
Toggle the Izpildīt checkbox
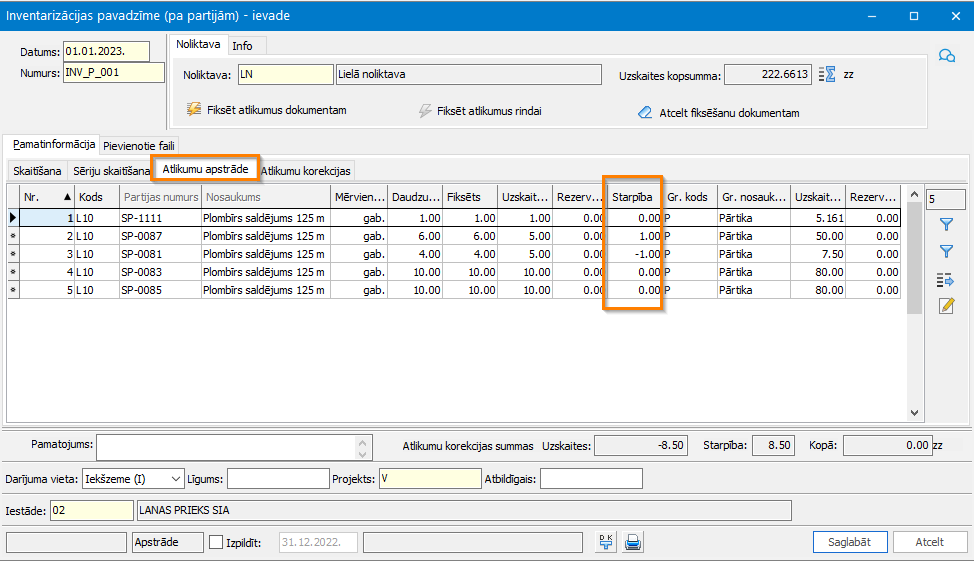point(217,542)
